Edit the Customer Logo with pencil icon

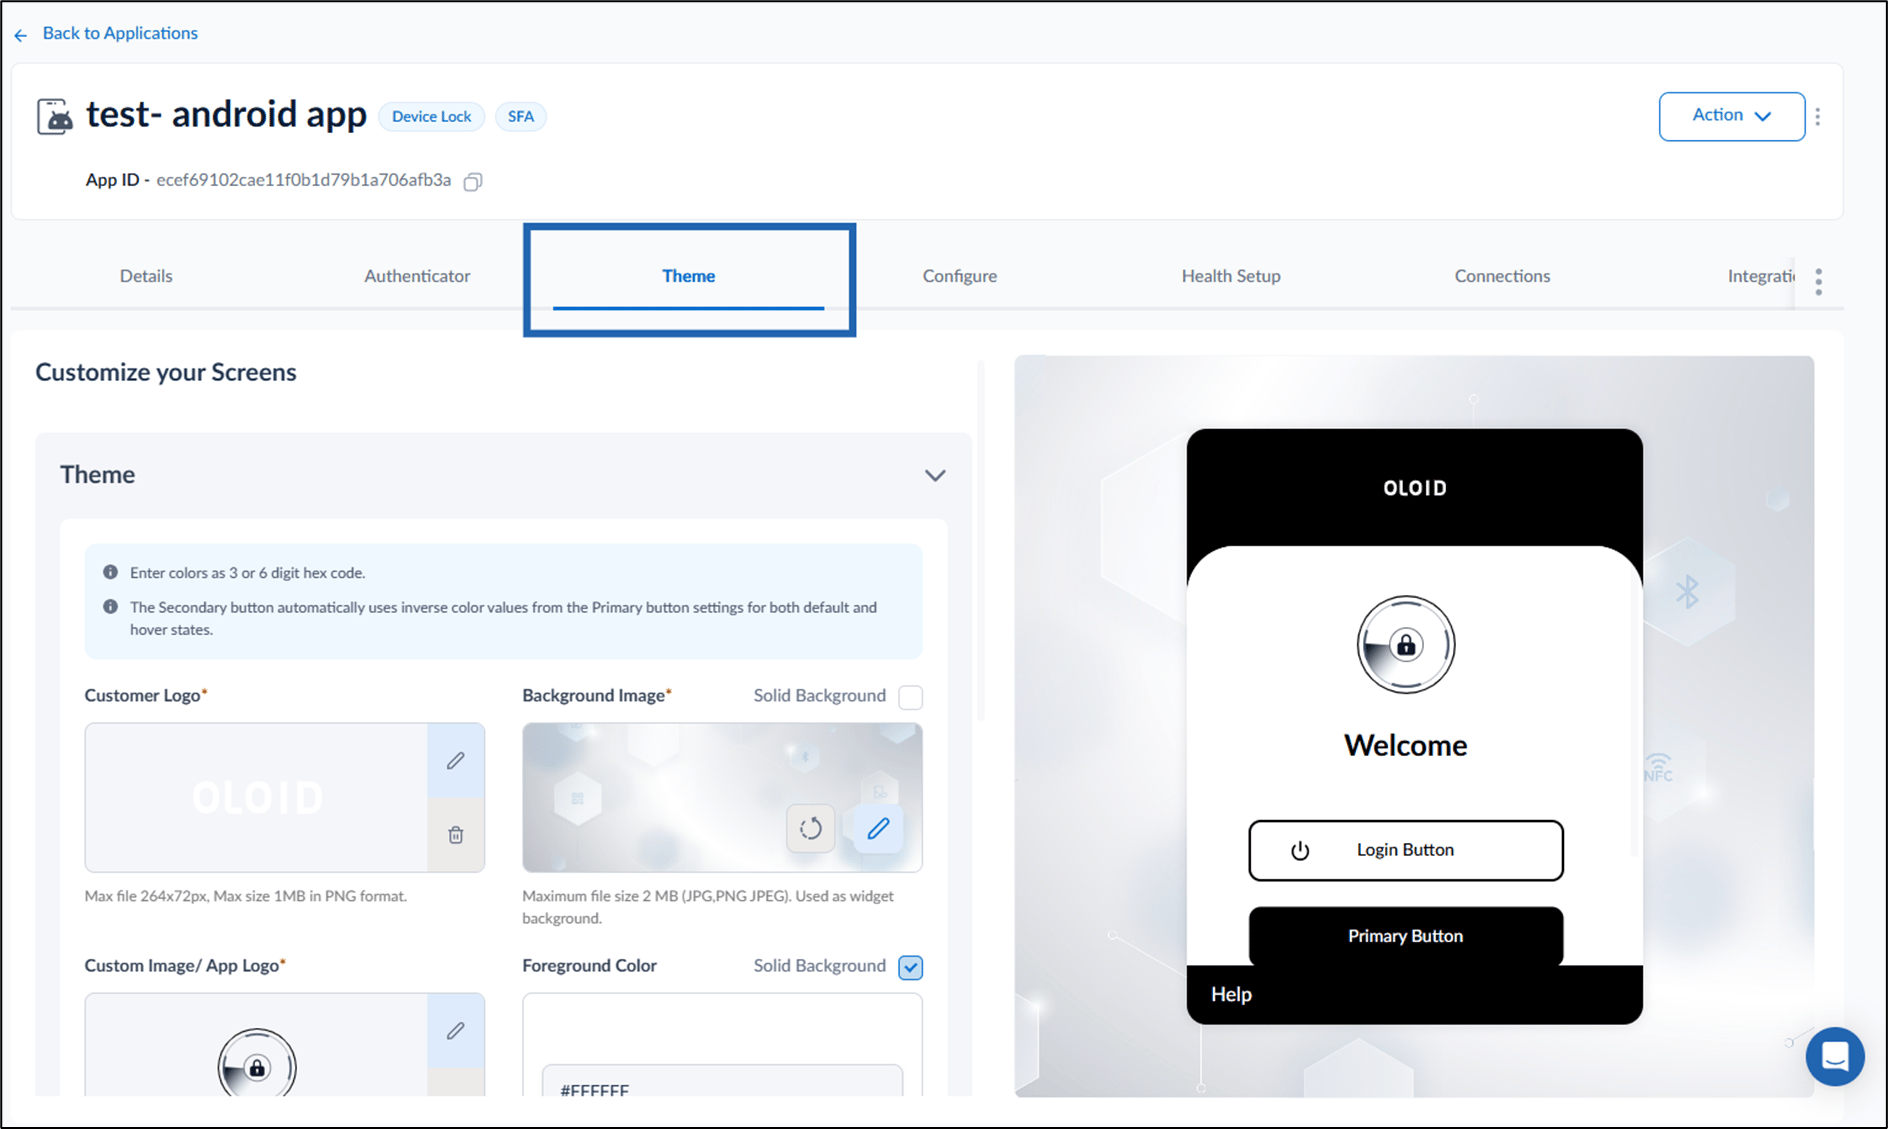point(456,760)
